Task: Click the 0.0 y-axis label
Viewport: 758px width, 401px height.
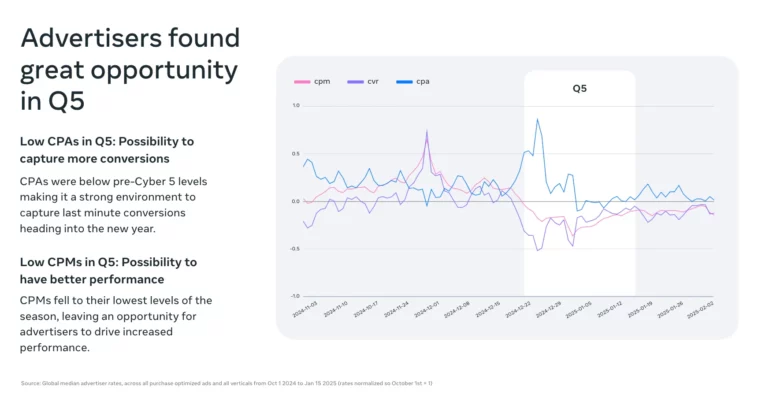Action: tap(296, 201)
